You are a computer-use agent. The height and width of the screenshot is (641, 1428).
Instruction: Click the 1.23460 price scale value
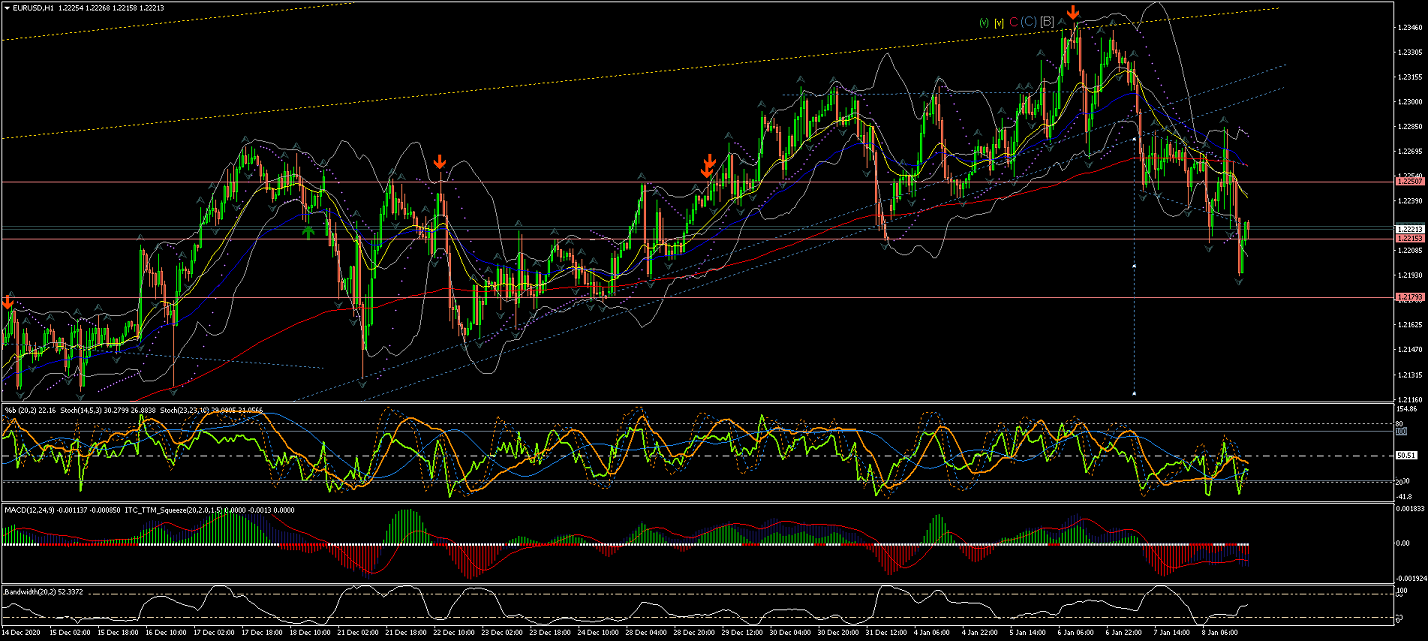(x=1410, y=28)
